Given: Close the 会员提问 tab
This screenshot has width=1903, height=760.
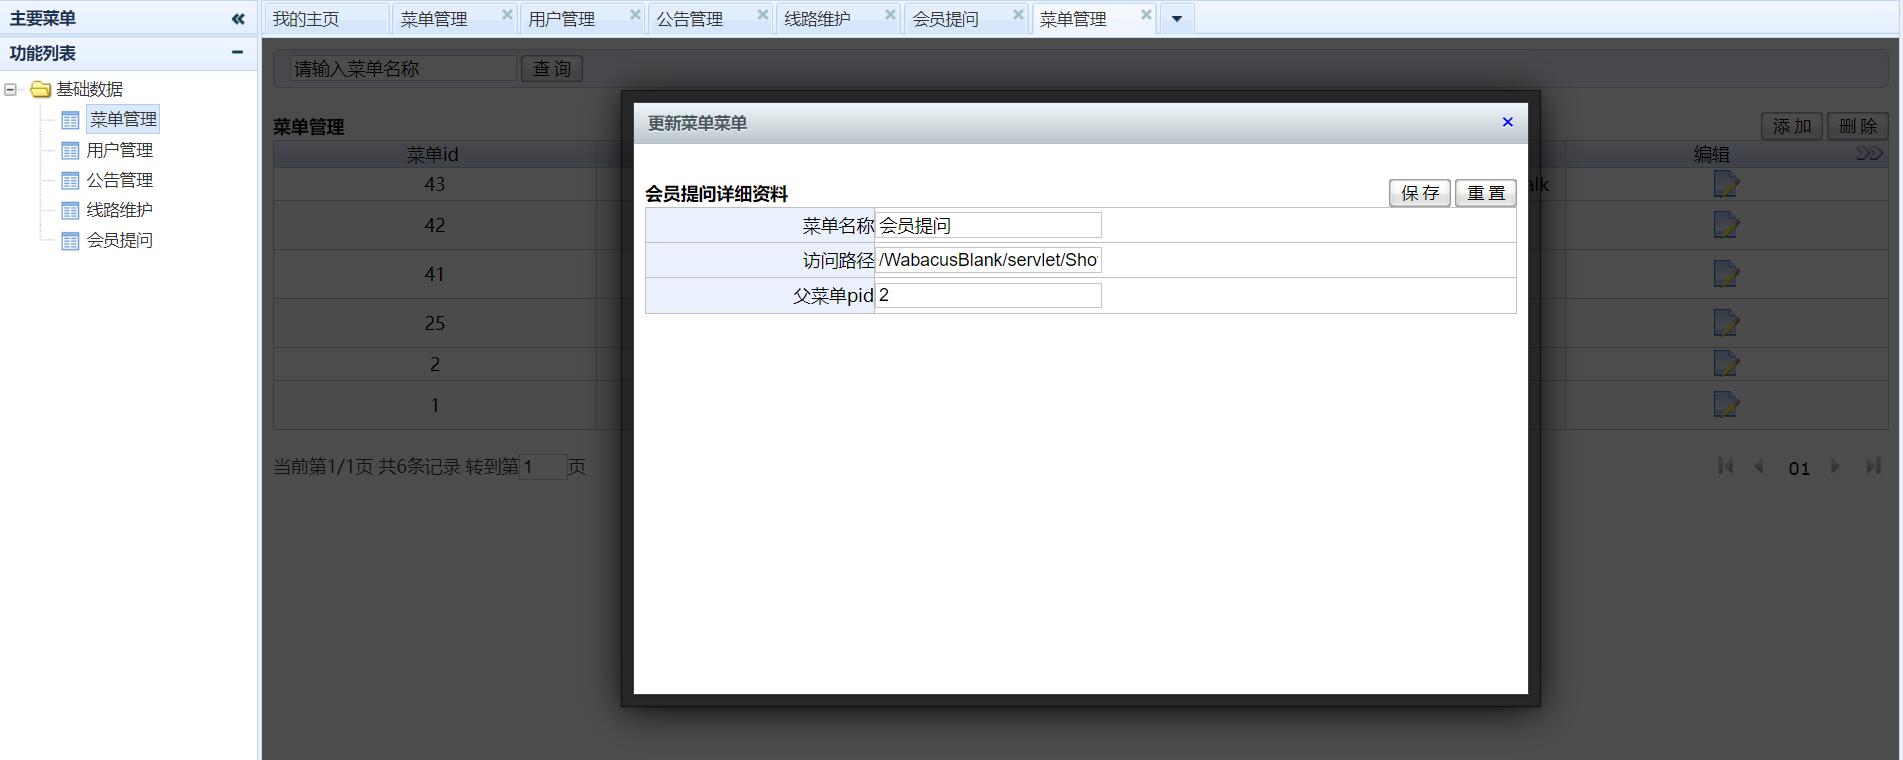Looking at the screenshot, I should (x=1018, y=15).
